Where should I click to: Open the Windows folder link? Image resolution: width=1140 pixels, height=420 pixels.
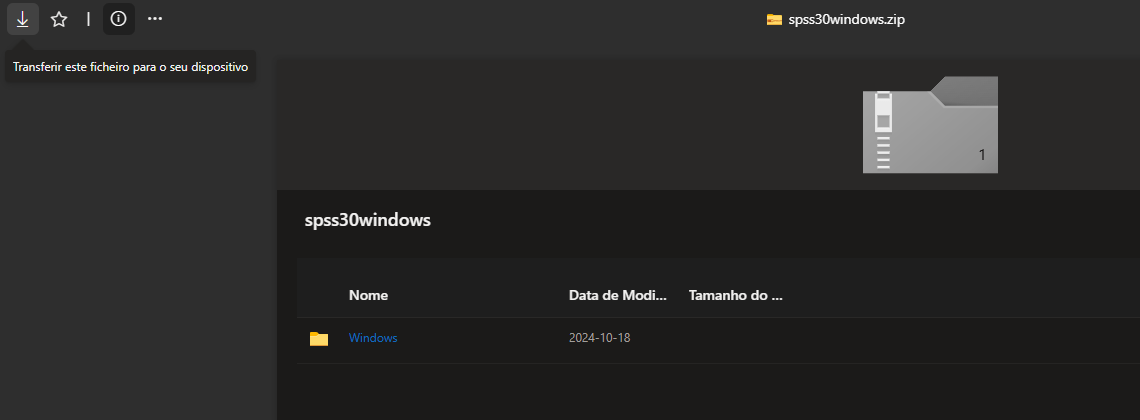point(373,338)
